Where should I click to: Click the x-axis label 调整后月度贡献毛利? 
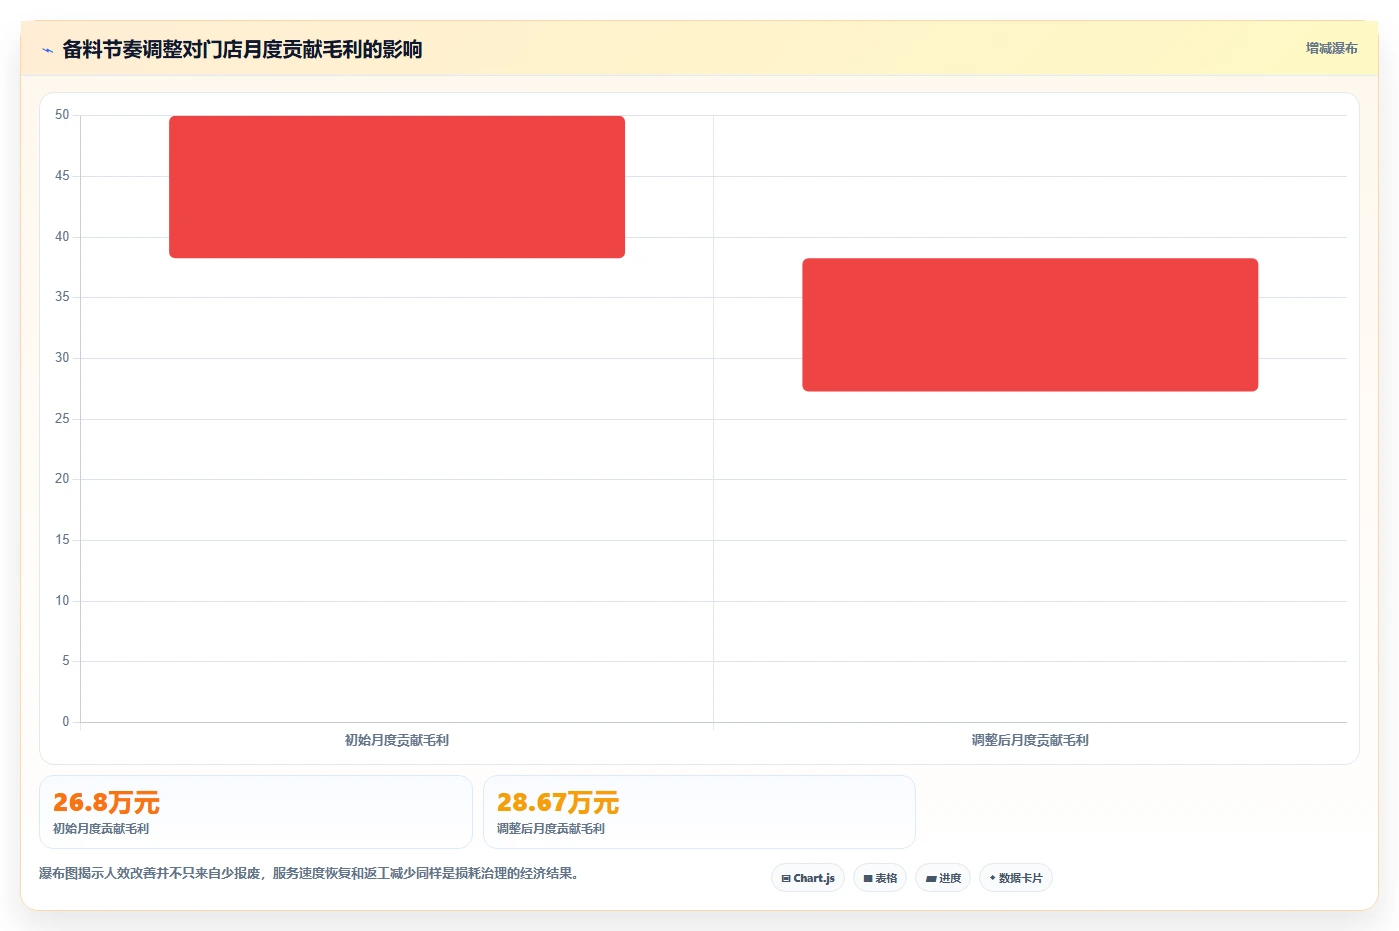tap(1030, 740)
